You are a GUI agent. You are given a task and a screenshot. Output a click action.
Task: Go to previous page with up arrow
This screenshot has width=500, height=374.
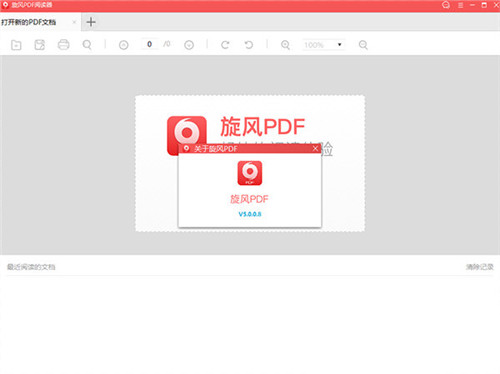click(124, 45)
